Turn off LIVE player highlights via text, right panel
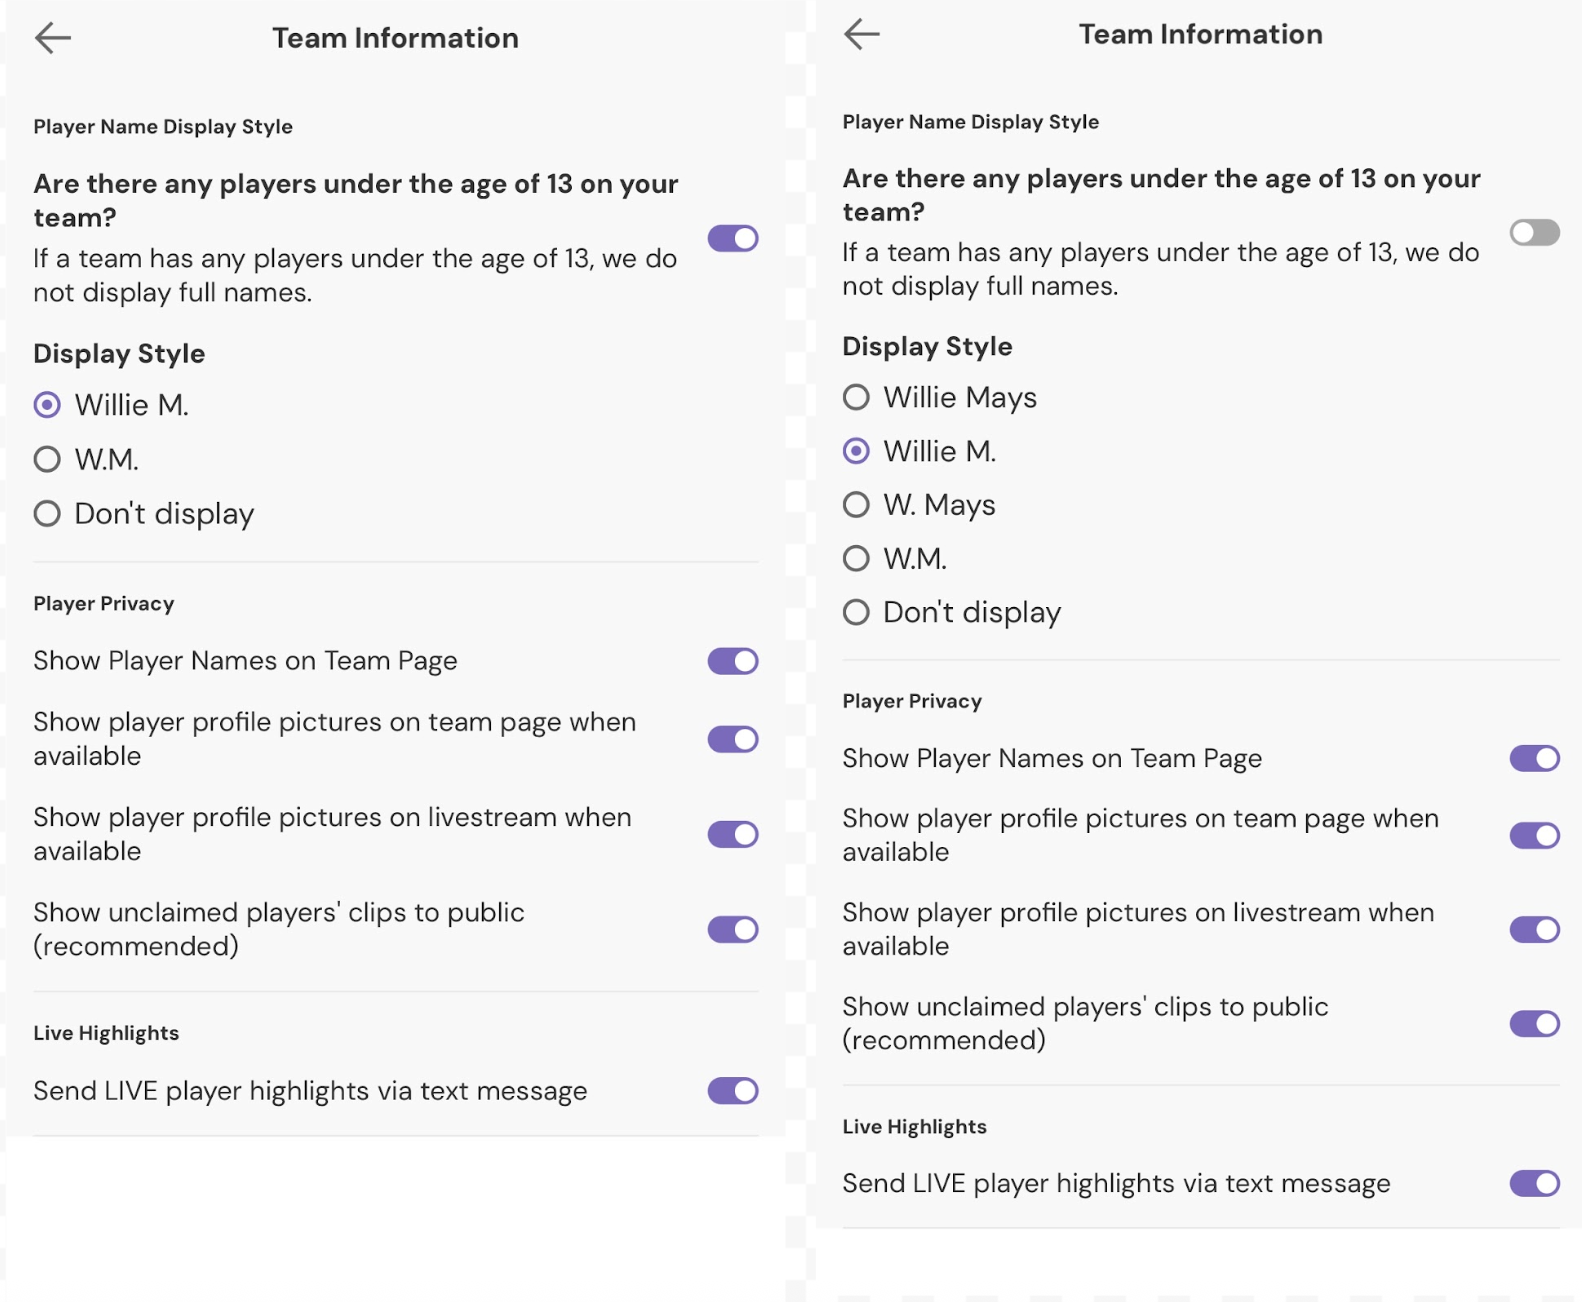1582x1302 pixels. coord(1534,1182)
